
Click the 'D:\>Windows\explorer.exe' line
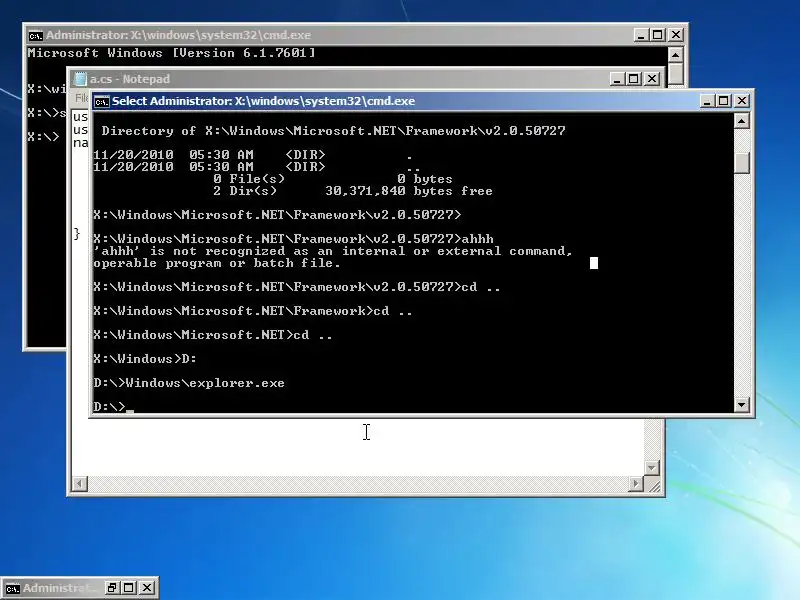click(189, 383)
